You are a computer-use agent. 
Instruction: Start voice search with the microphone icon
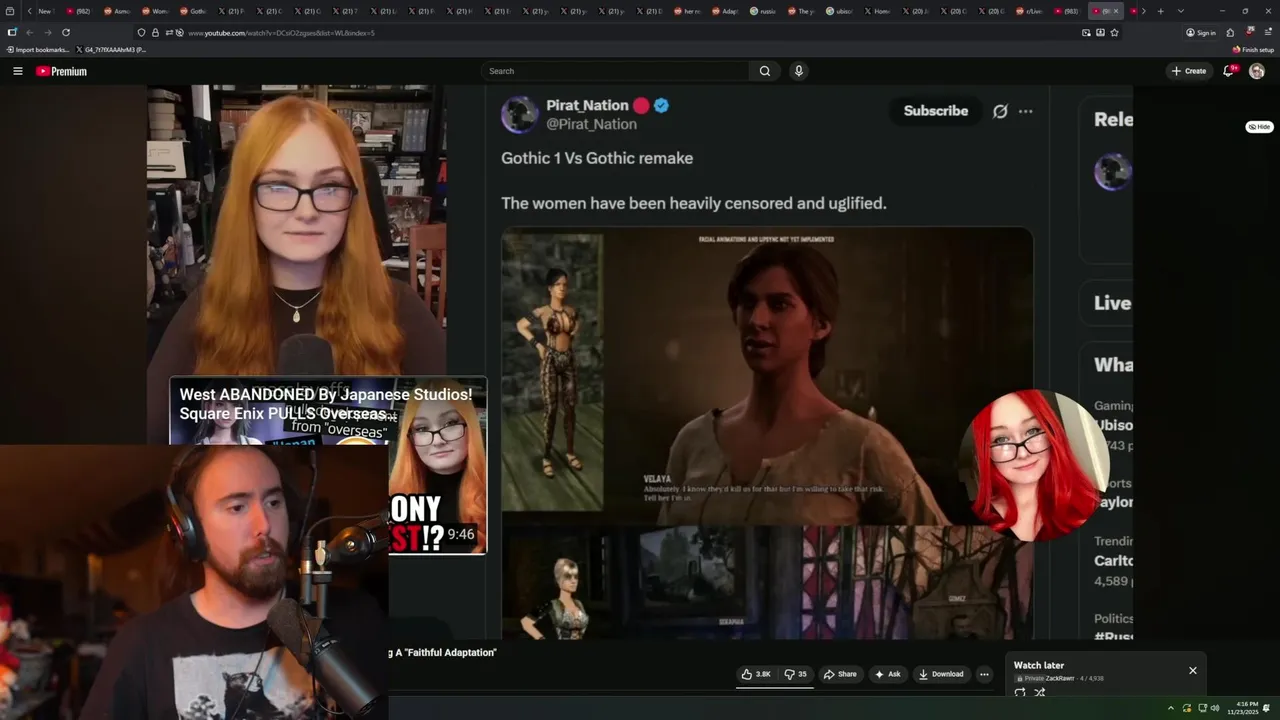click(x=798, y=71)
